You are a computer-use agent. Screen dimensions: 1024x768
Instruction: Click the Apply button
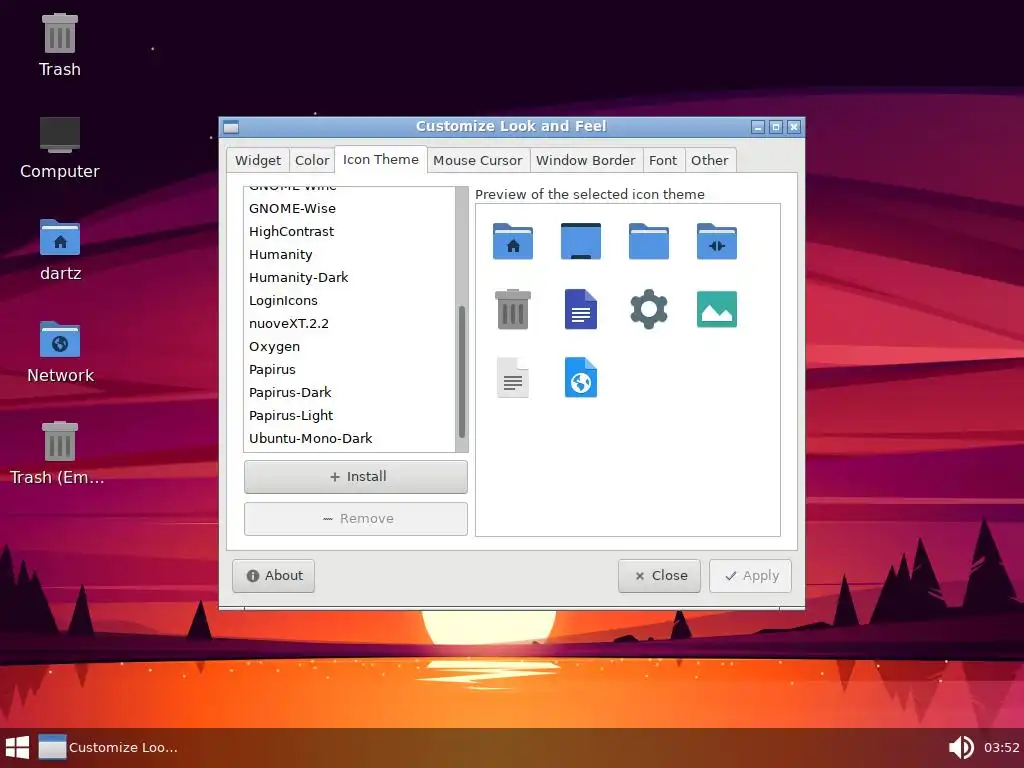point(750,576)
